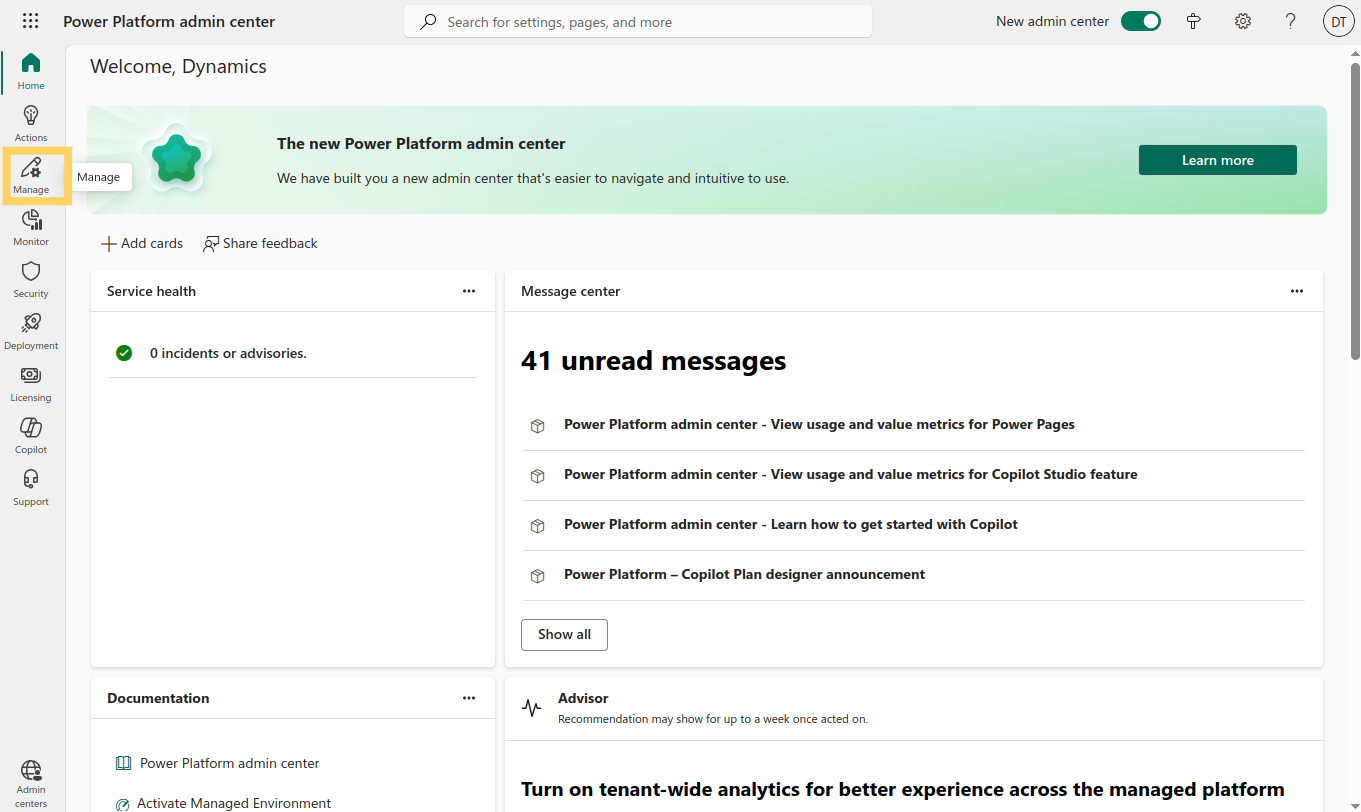Image resolution: width=1361 pixels, height=812 pixels.
Task: Open the app launcher waffle icon
Action: click(31, 21)
